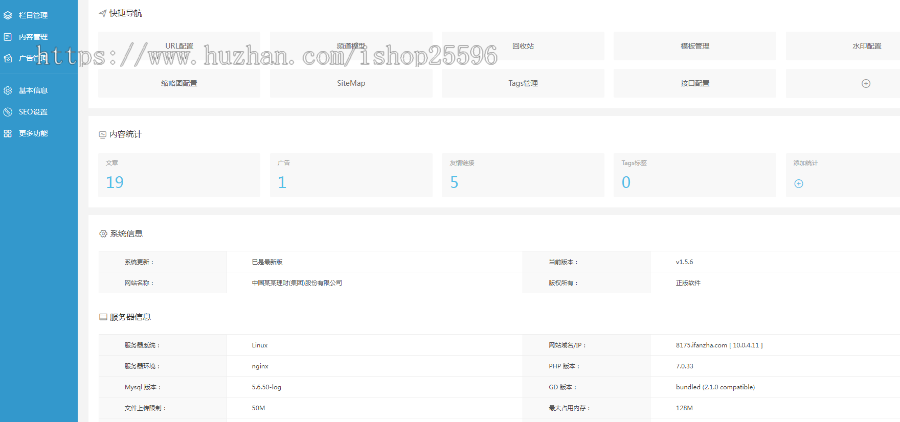Viewport: 900px width, 422px height.
Task: Open 栏目管理 in the sidebar
Action: [x=33, y=16]
